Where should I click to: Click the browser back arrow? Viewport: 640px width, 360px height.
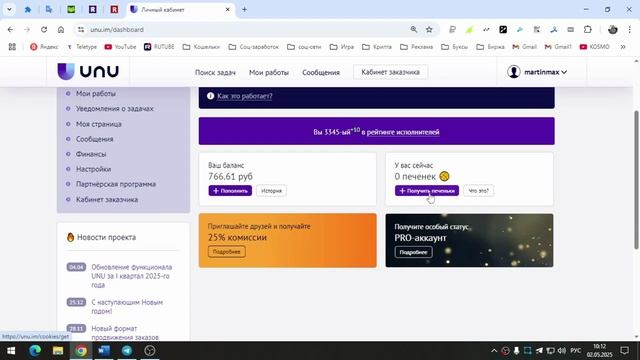click(10, 29)
